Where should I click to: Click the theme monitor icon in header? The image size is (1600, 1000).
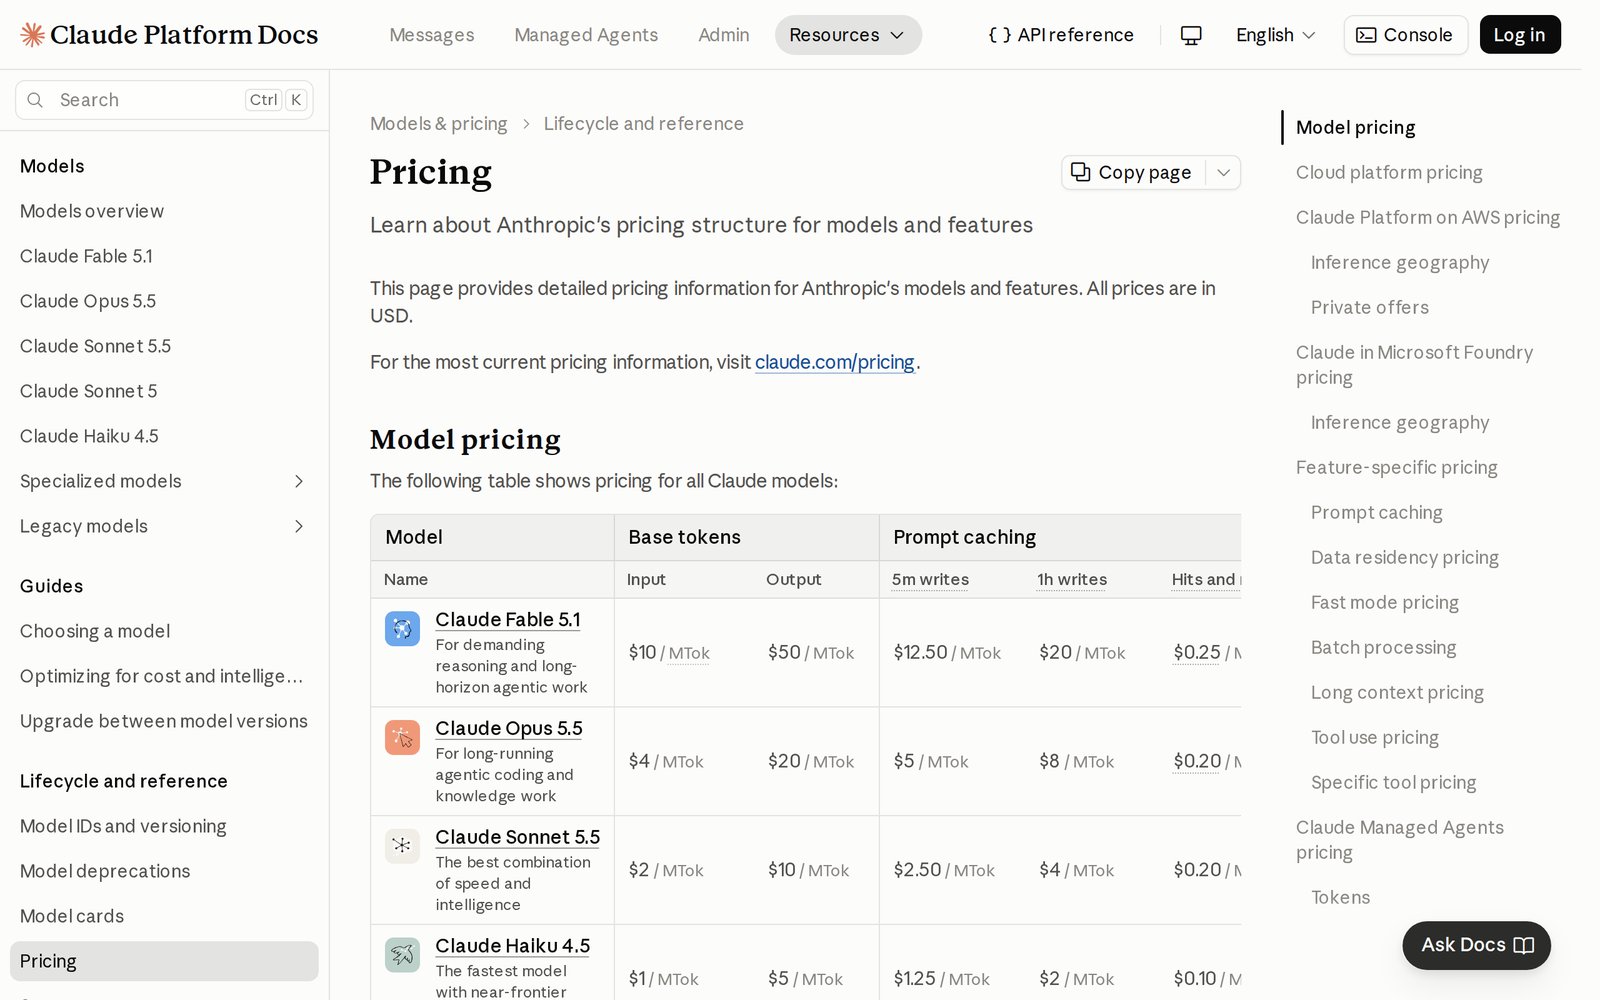pos(1191,35)
